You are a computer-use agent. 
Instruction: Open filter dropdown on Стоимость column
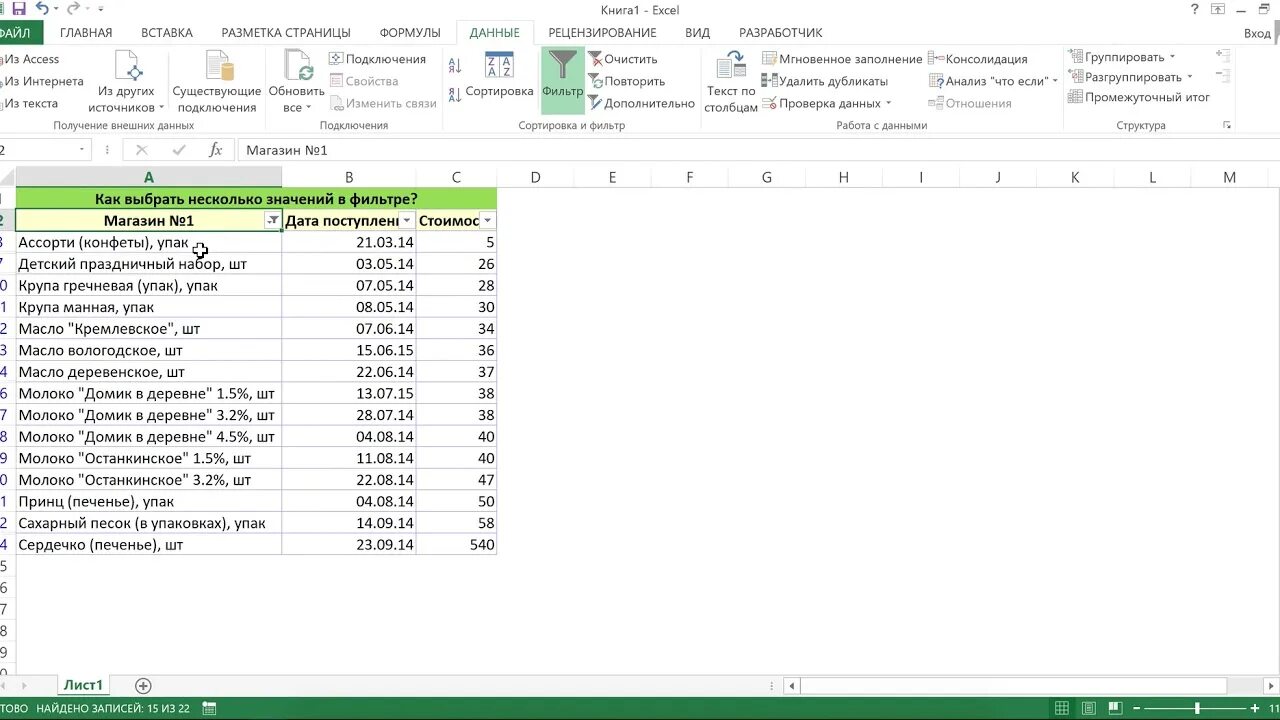tap(487, 221)
